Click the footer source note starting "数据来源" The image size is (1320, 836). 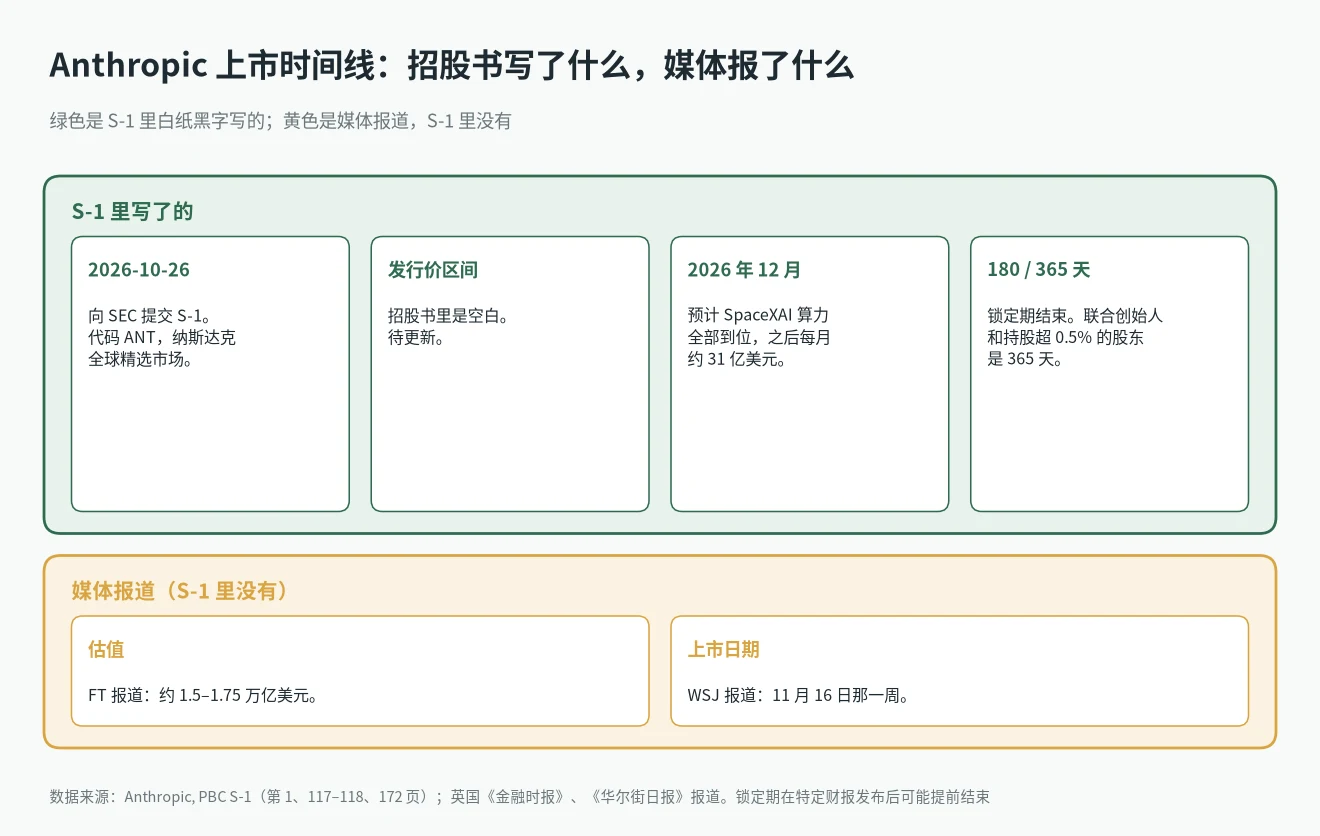[520, 797]
